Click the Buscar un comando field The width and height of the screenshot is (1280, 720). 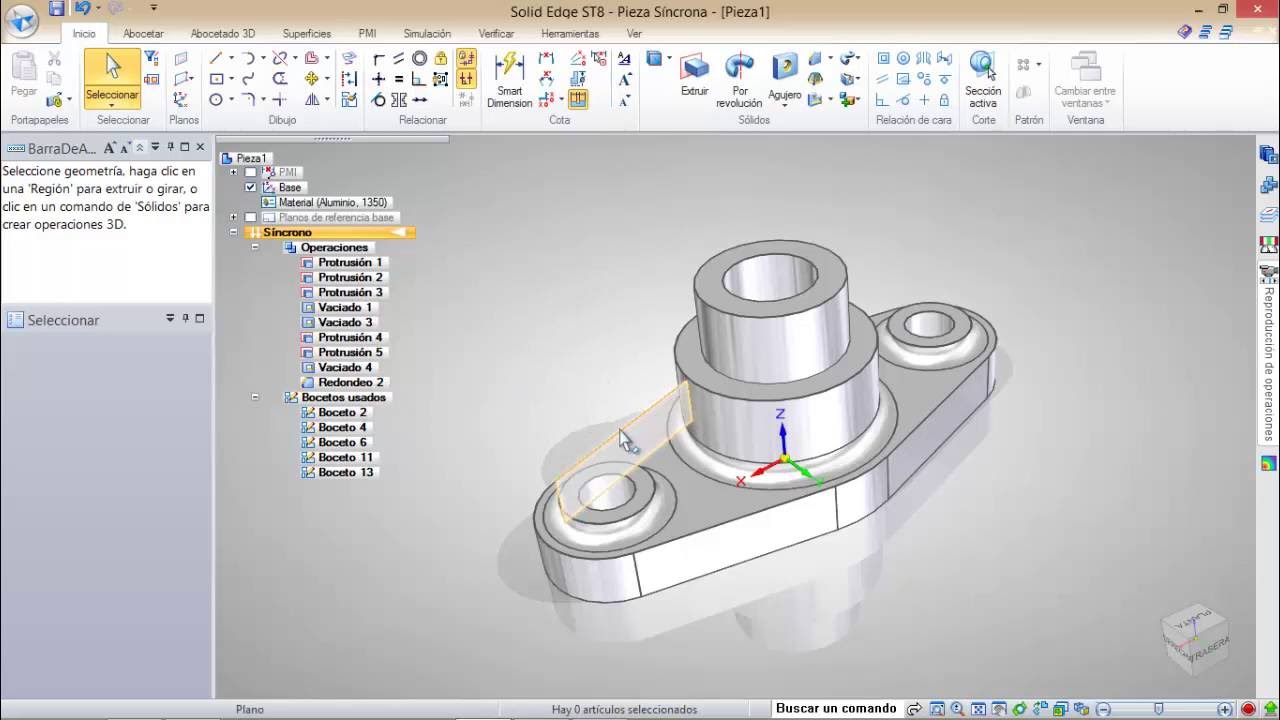[836, 709]
